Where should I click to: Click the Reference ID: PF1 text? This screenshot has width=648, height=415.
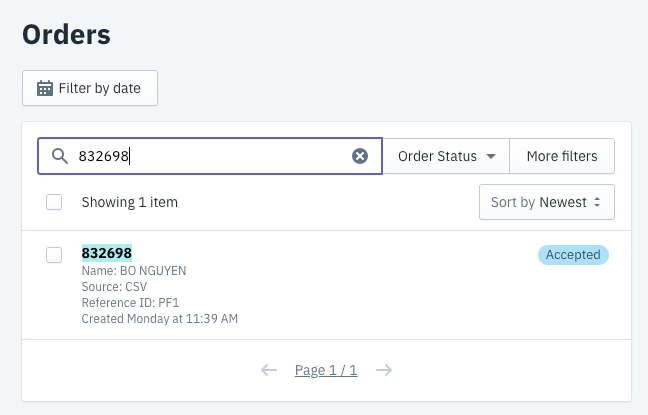point(129,303)
